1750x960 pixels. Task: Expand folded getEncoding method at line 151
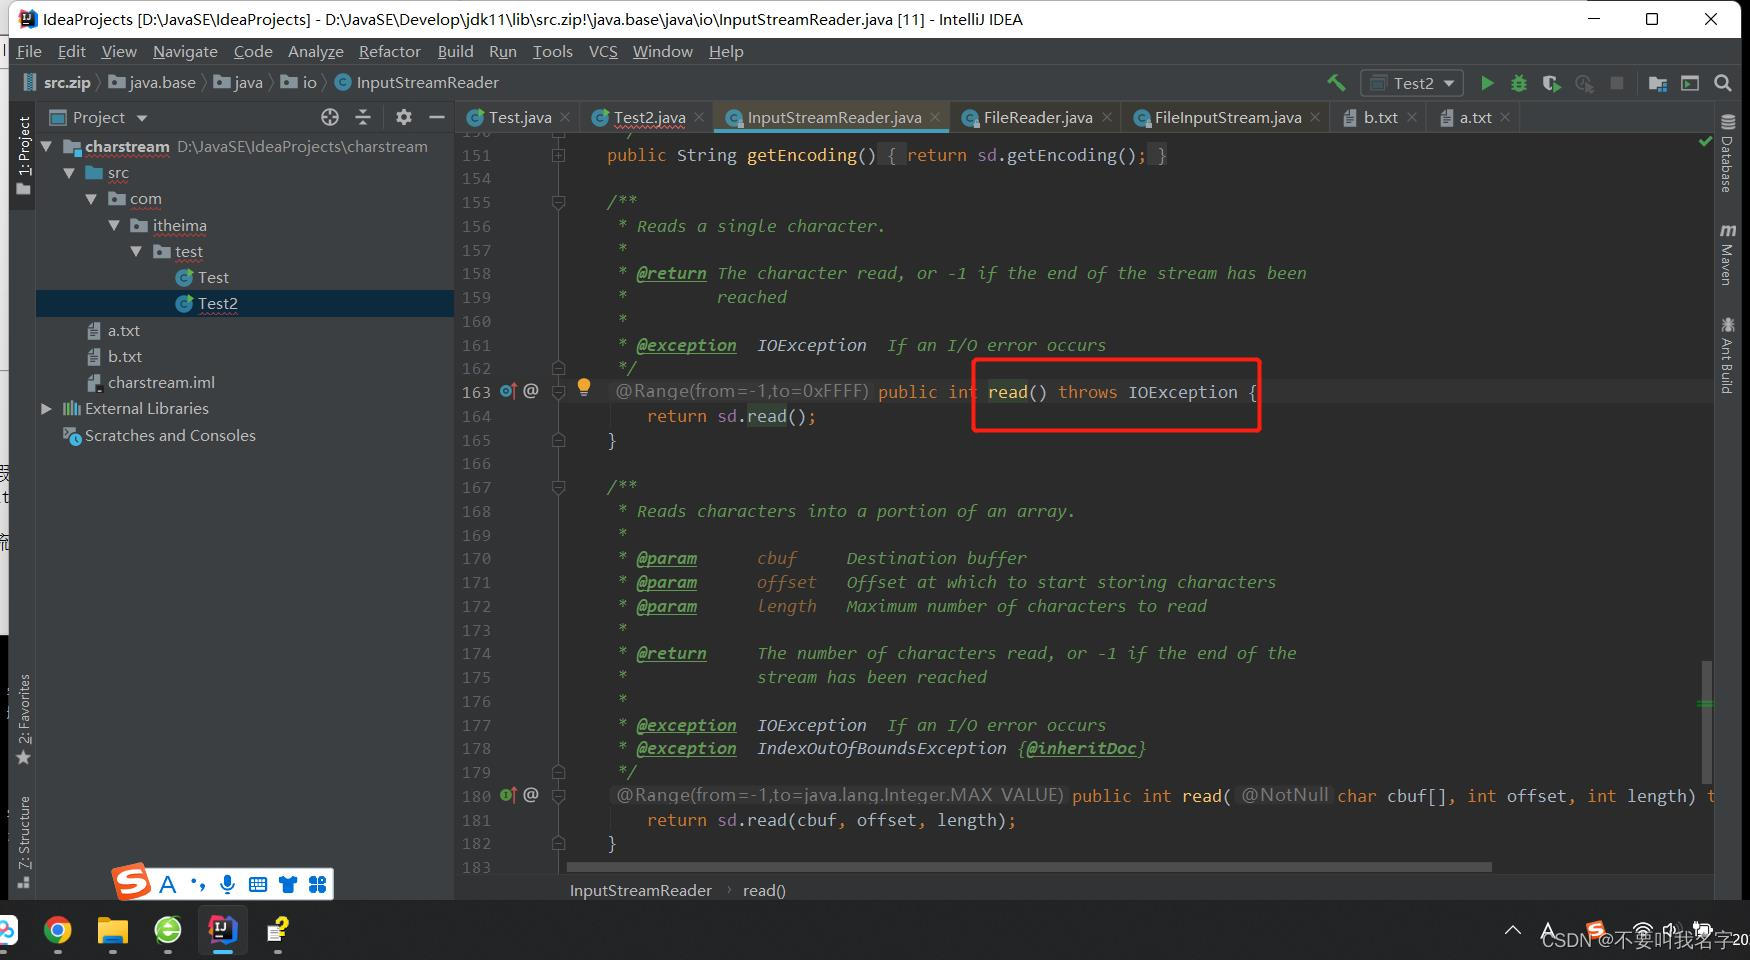click(559, 155)
